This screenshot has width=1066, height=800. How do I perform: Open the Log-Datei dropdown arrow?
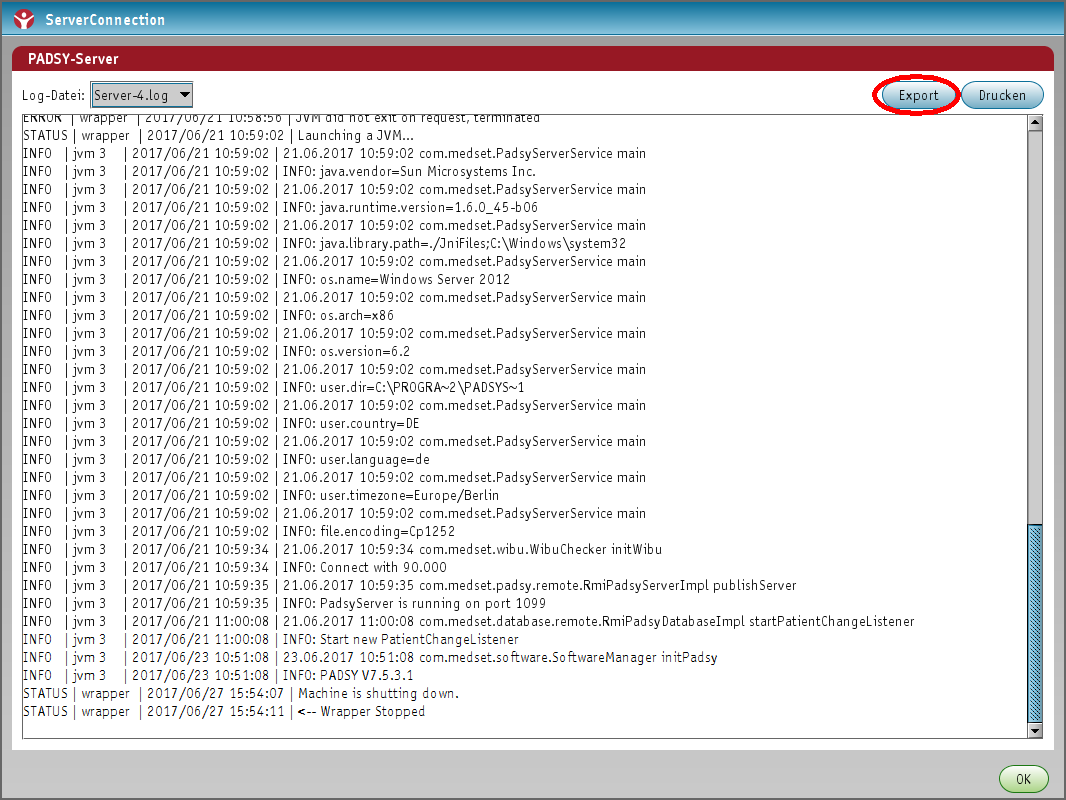(x=183, y=95)
